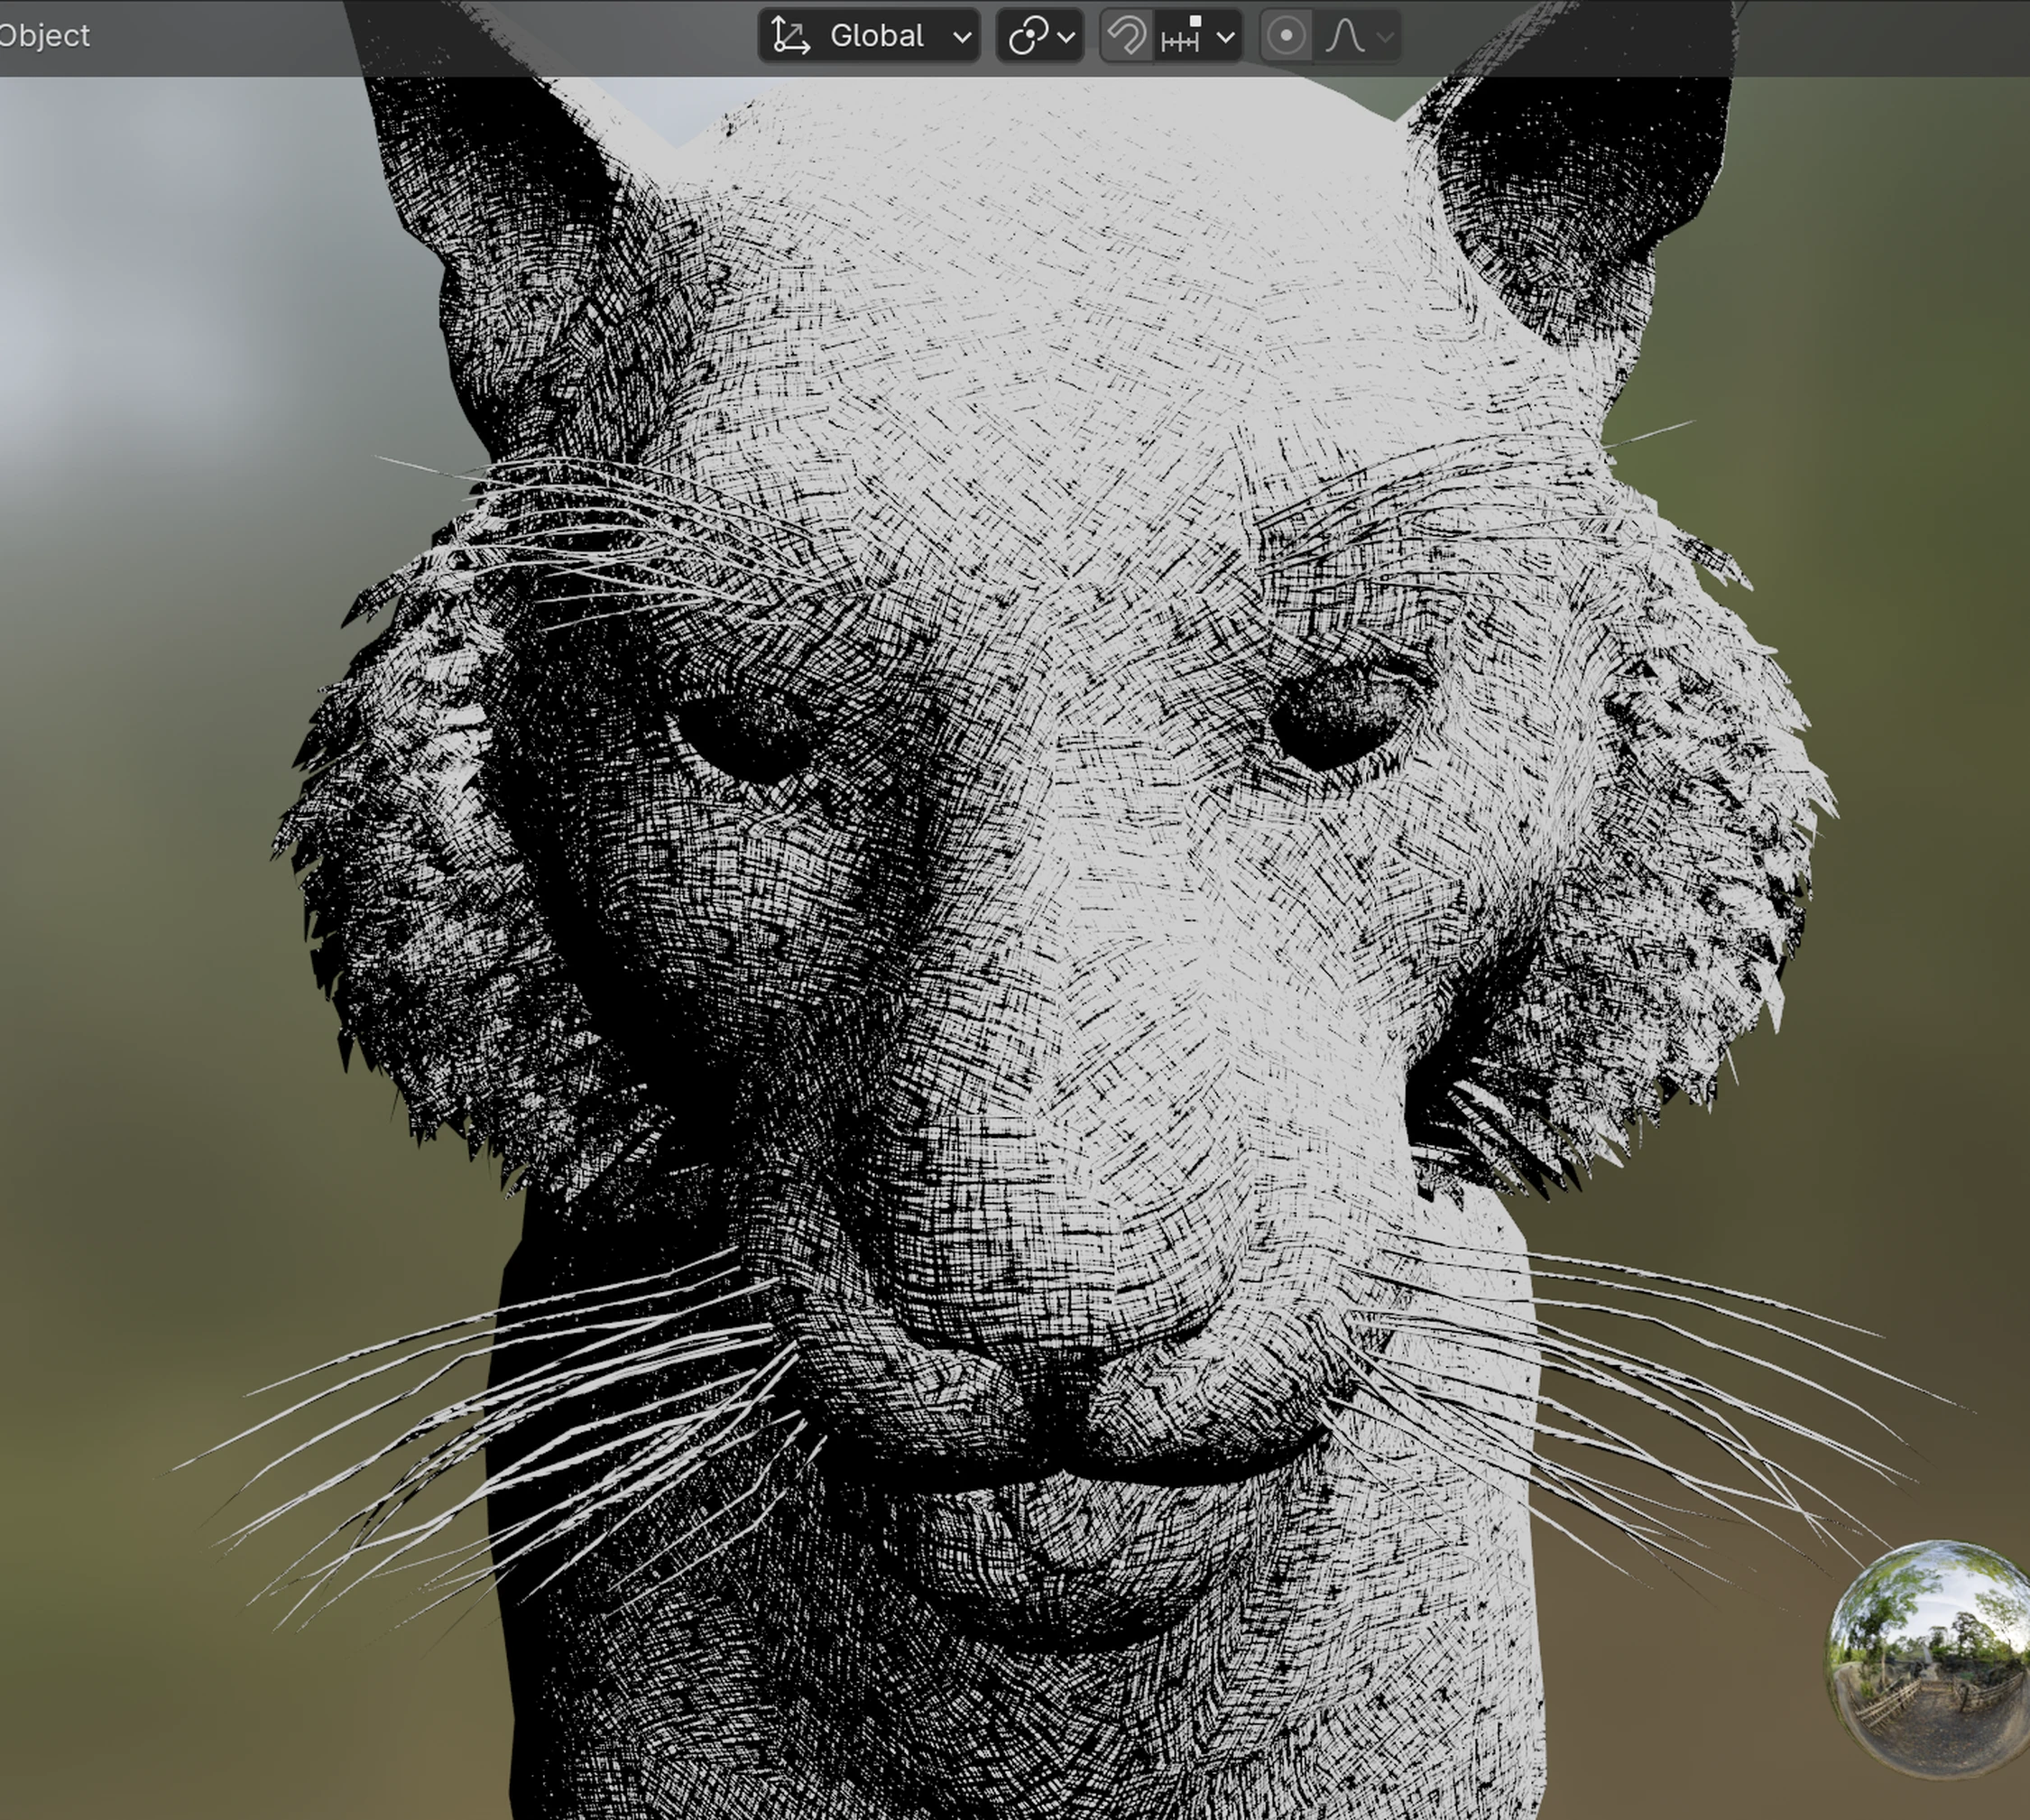Open the snapping options dropdown arrow
Image resolution: width=2030 pixels, height=1820 pixels.
pyautogui.click(x=1226, y=38)
